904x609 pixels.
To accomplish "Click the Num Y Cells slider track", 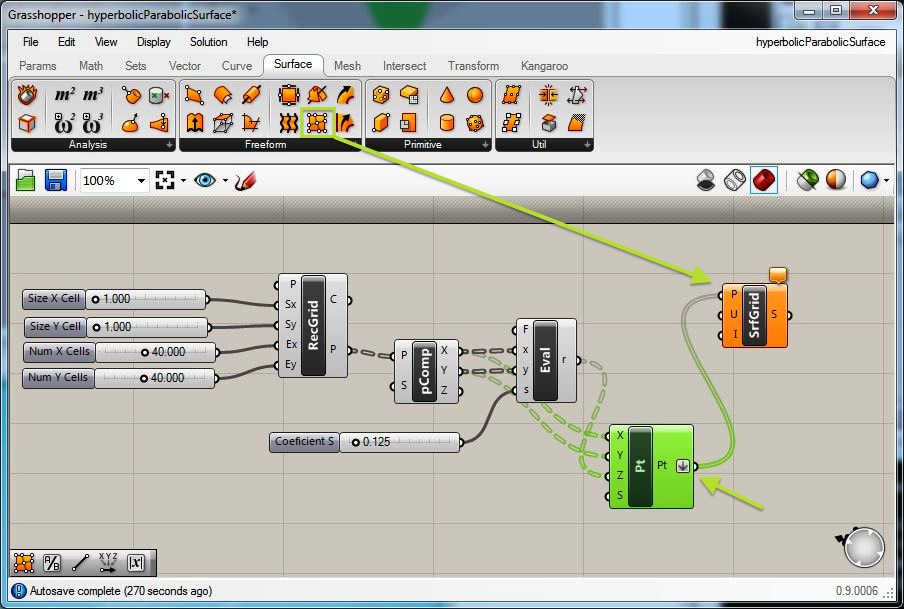I will [x=155, y=378].
